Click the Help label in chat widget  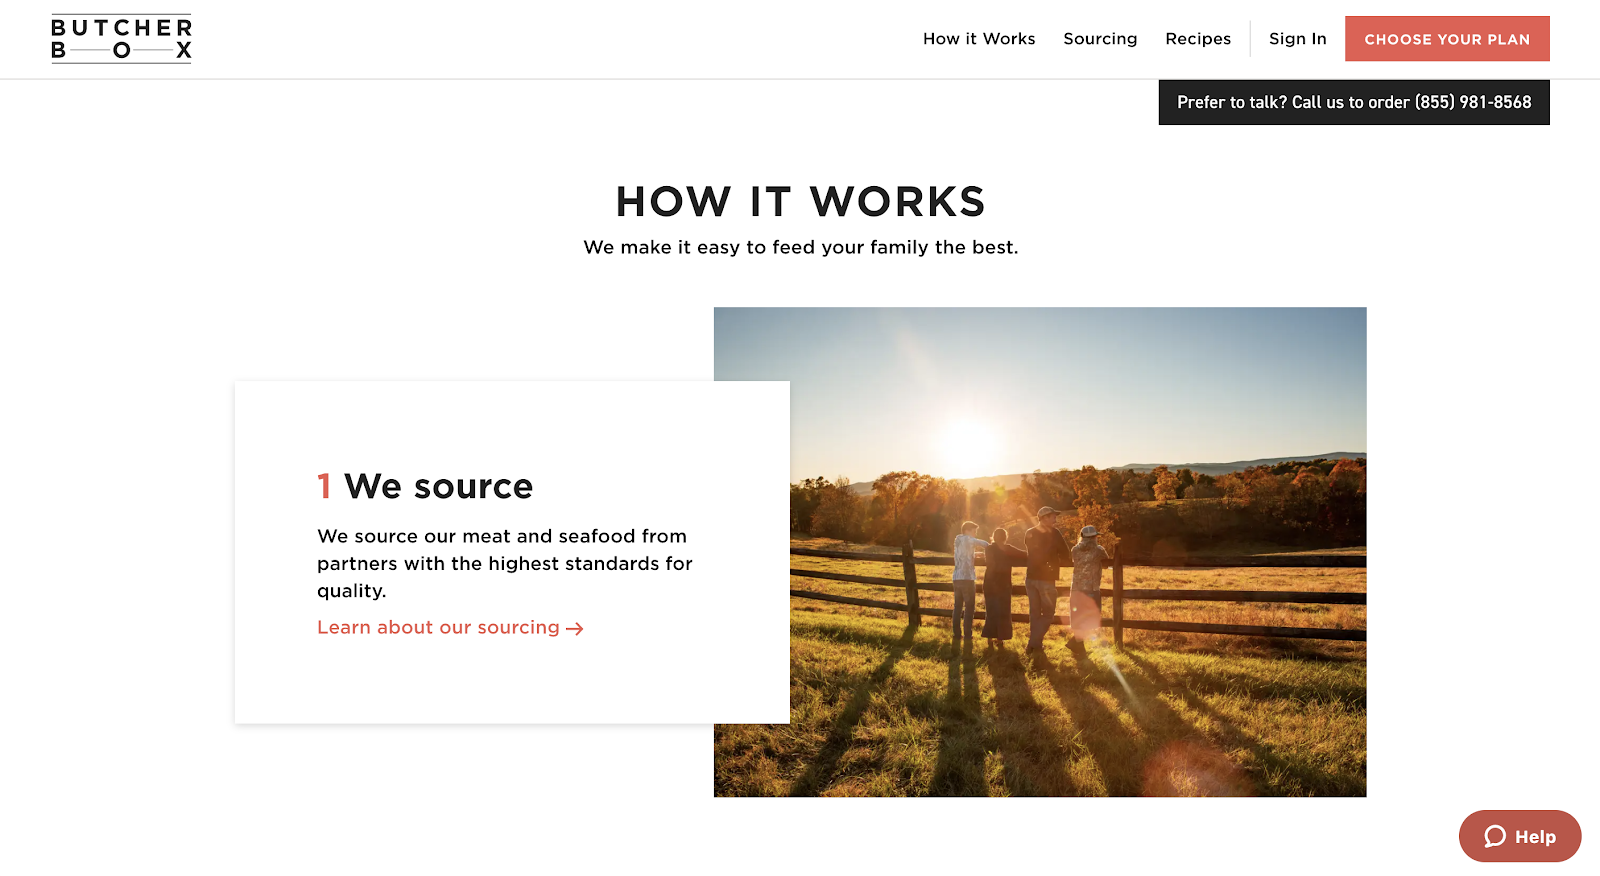[x=1535, y=837]
